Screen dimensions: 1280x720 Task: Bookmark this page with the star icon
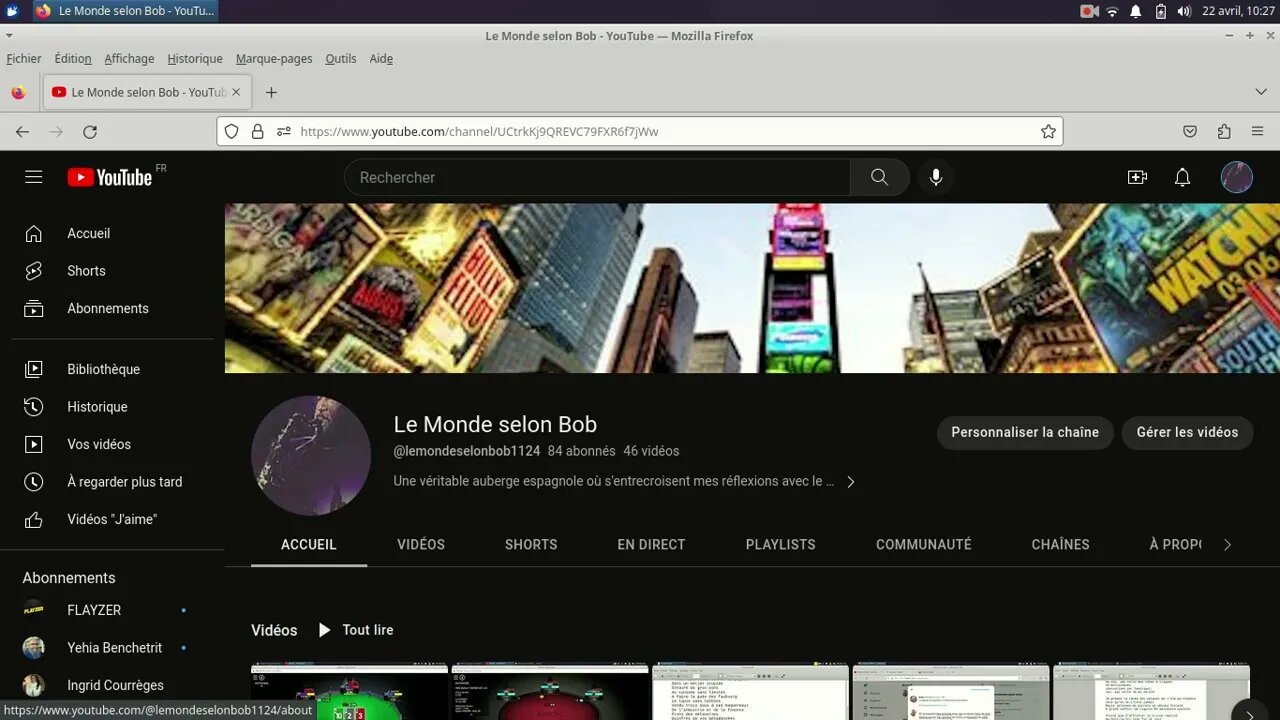1048,131
